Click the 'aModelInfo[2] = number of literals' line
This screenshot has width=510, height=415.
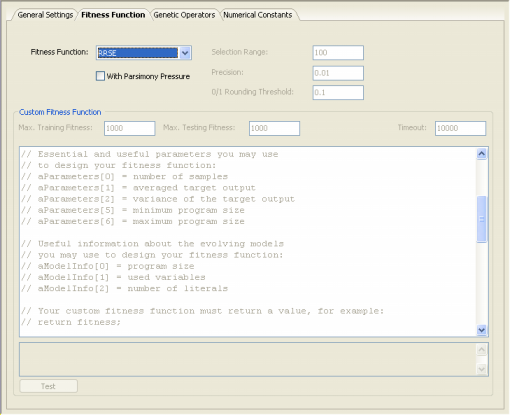[x=125, y=289]
